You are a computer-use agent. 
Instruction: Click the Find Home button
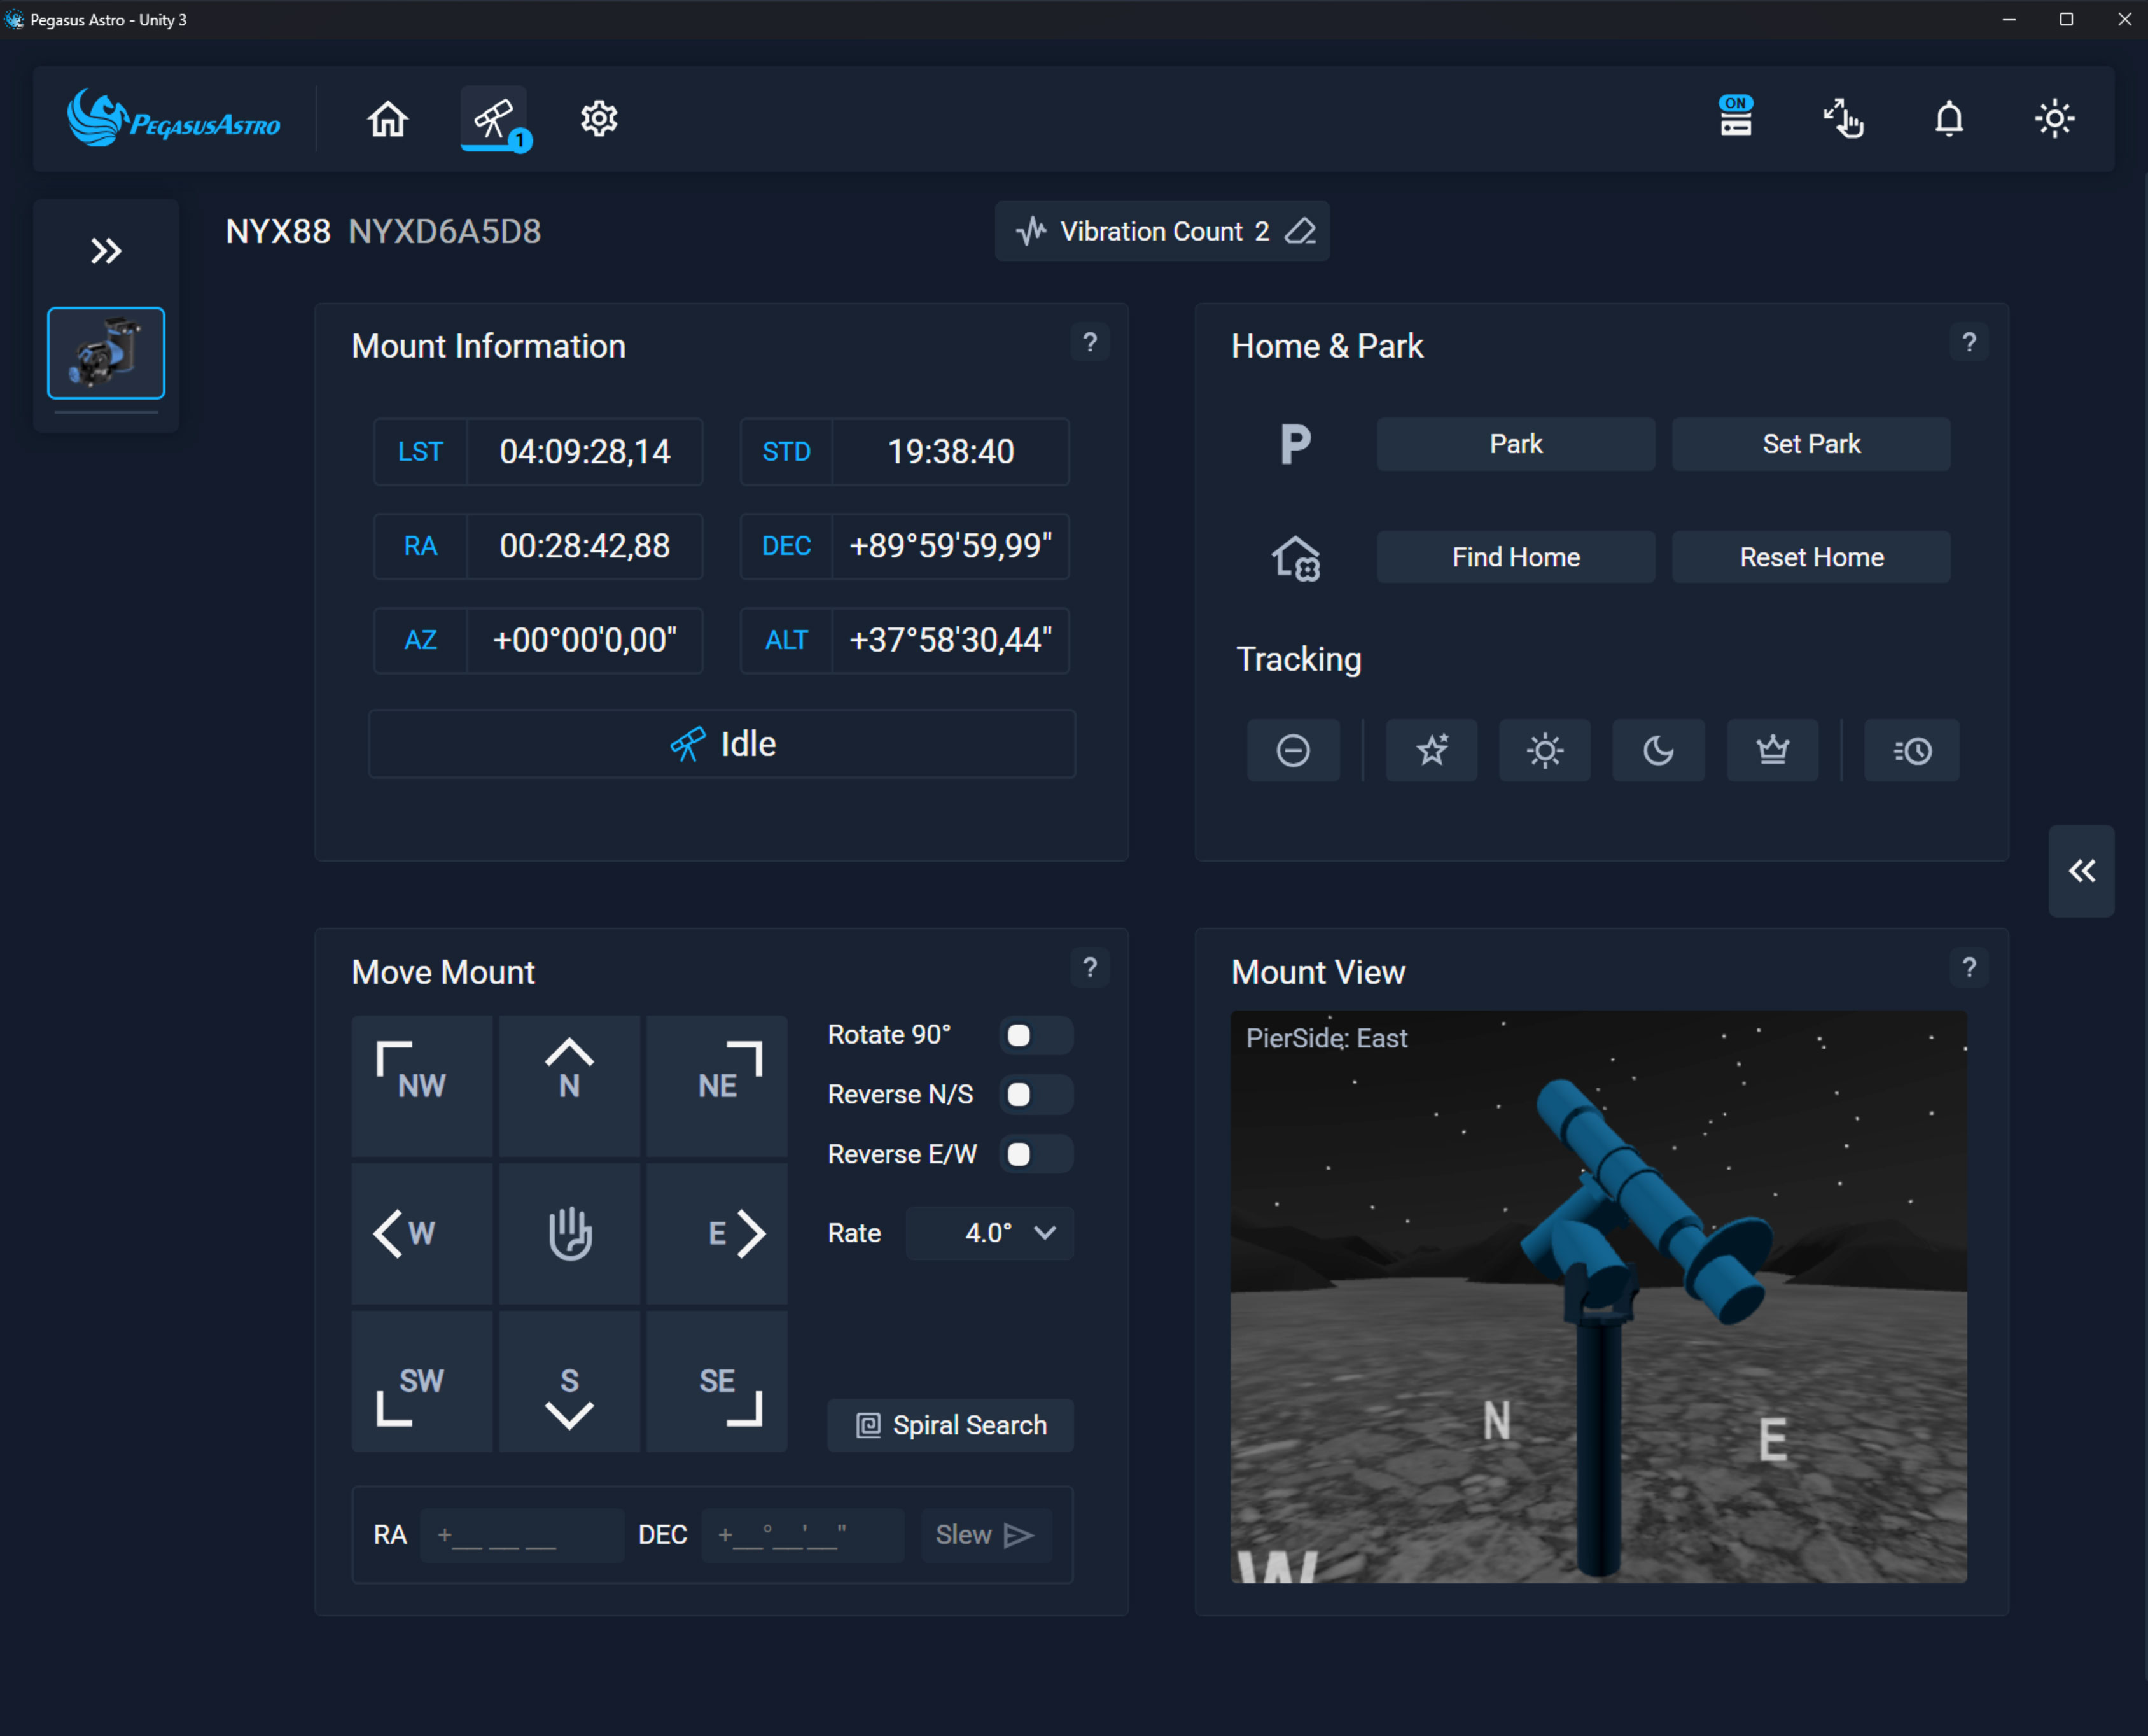pos(1515,557)
